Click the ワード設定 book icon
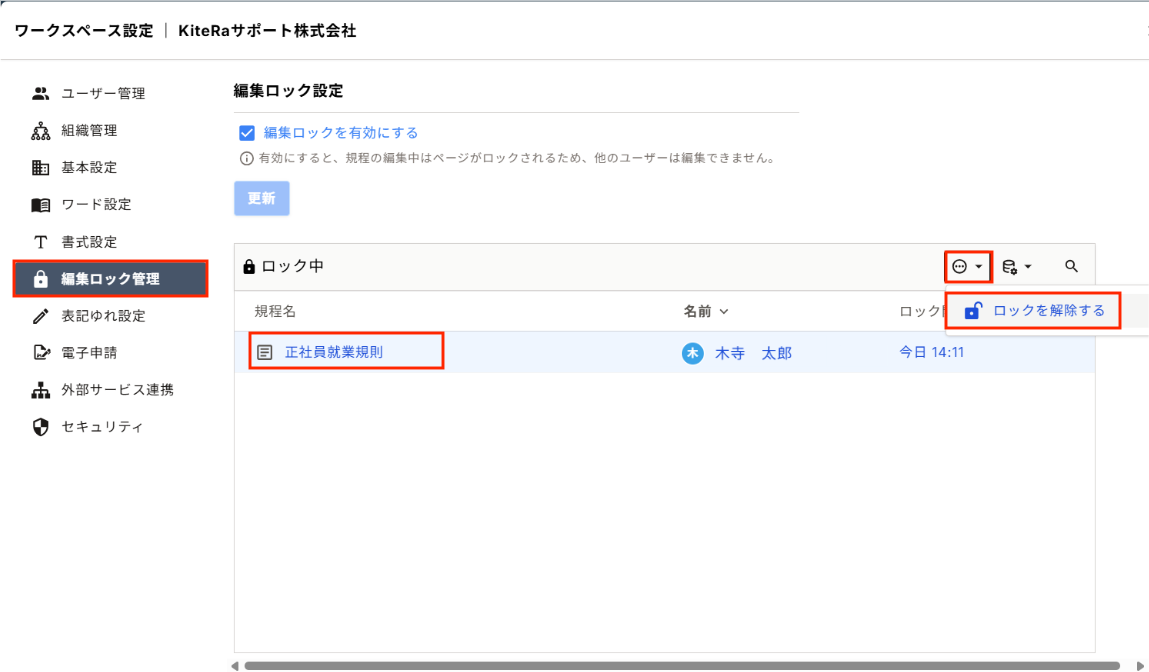 (x=40, y=205)
